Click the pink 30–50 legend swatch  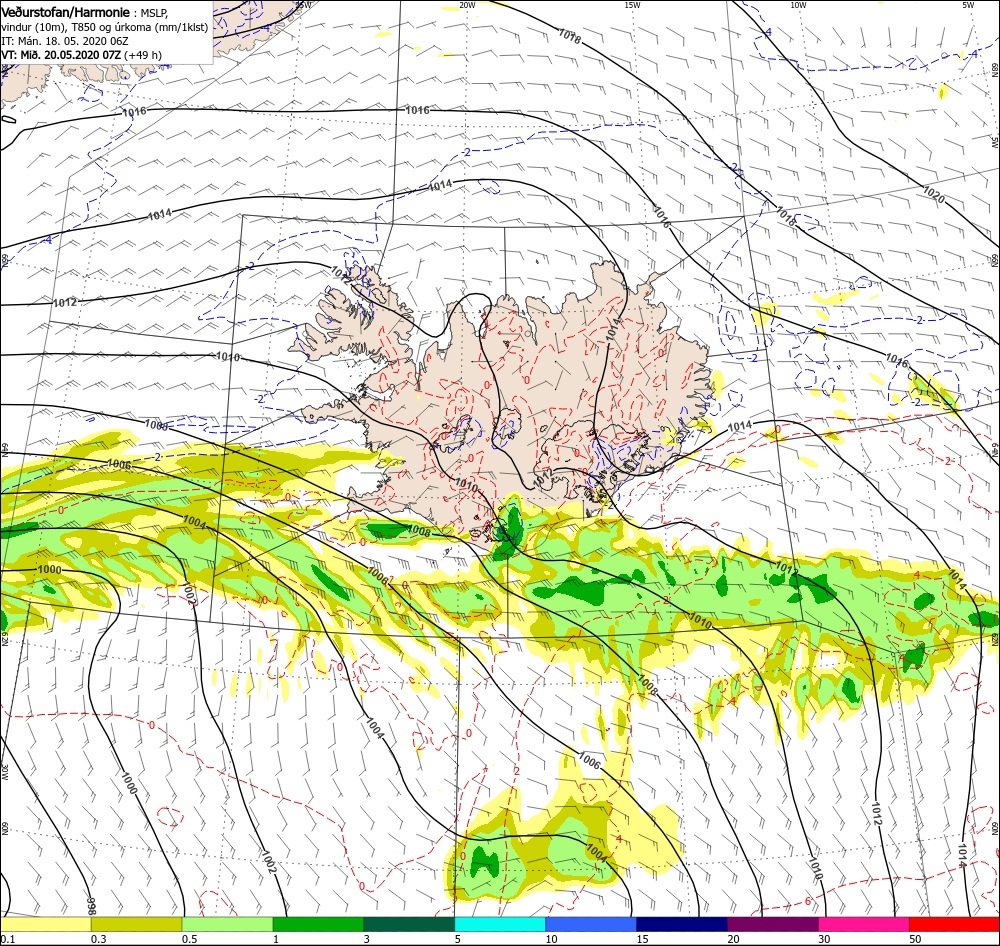point(864,924)
